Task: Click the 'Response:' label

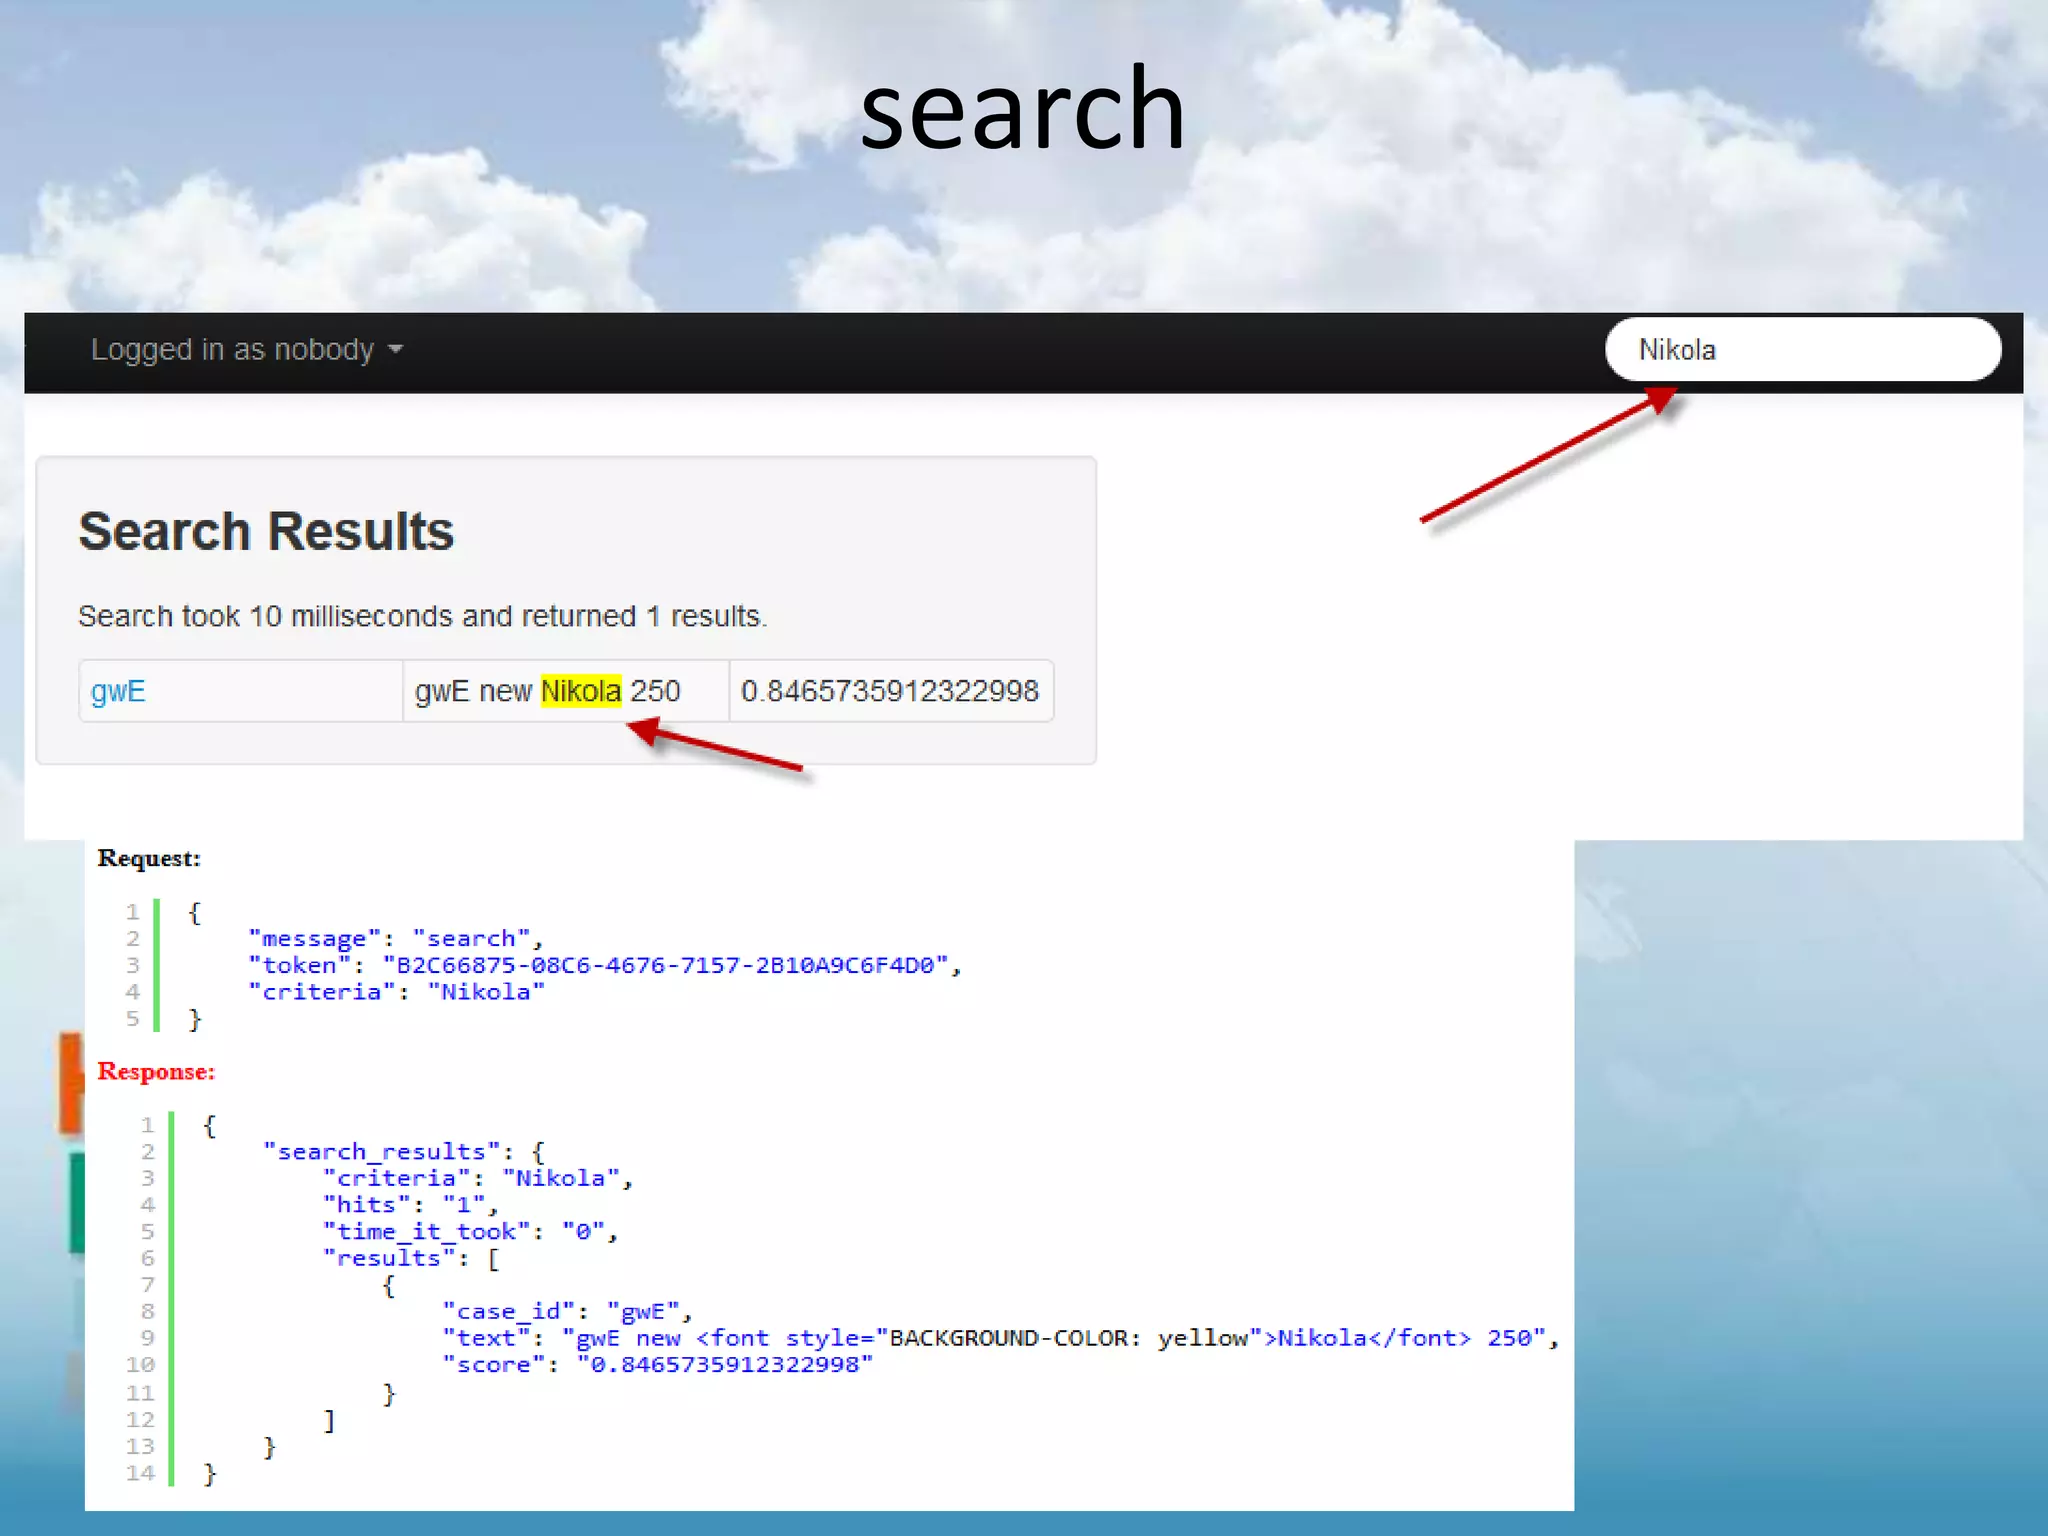Action: coord(156,1071)
